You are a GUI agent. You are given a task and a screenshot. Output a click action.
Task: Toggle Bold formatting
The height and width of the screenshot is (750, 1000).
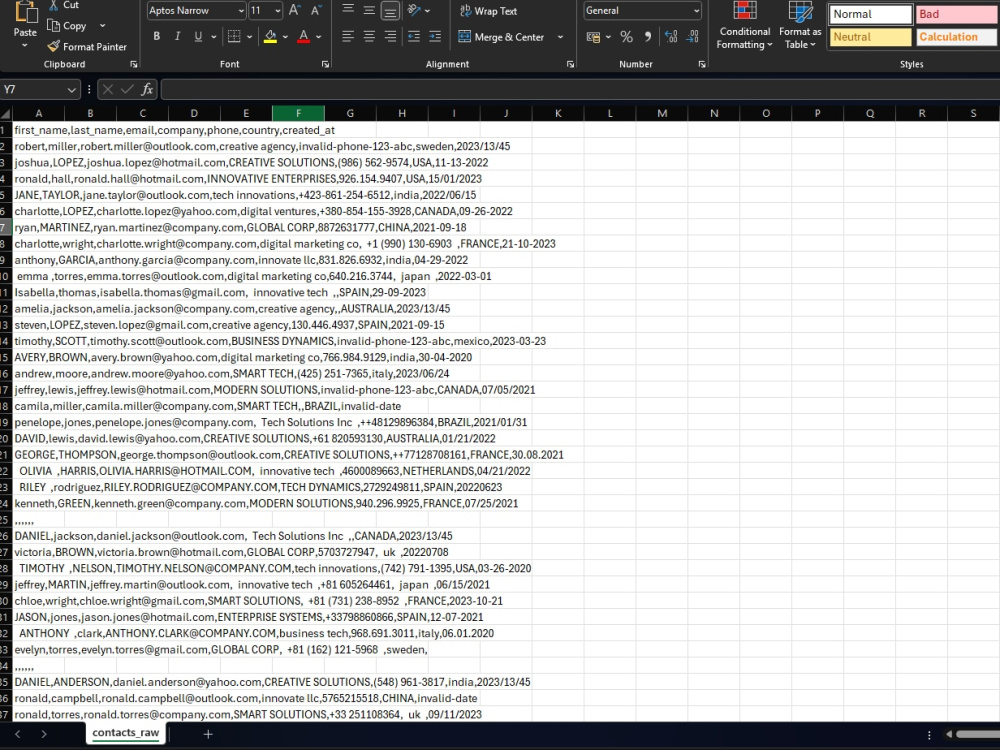coord(156,36)
